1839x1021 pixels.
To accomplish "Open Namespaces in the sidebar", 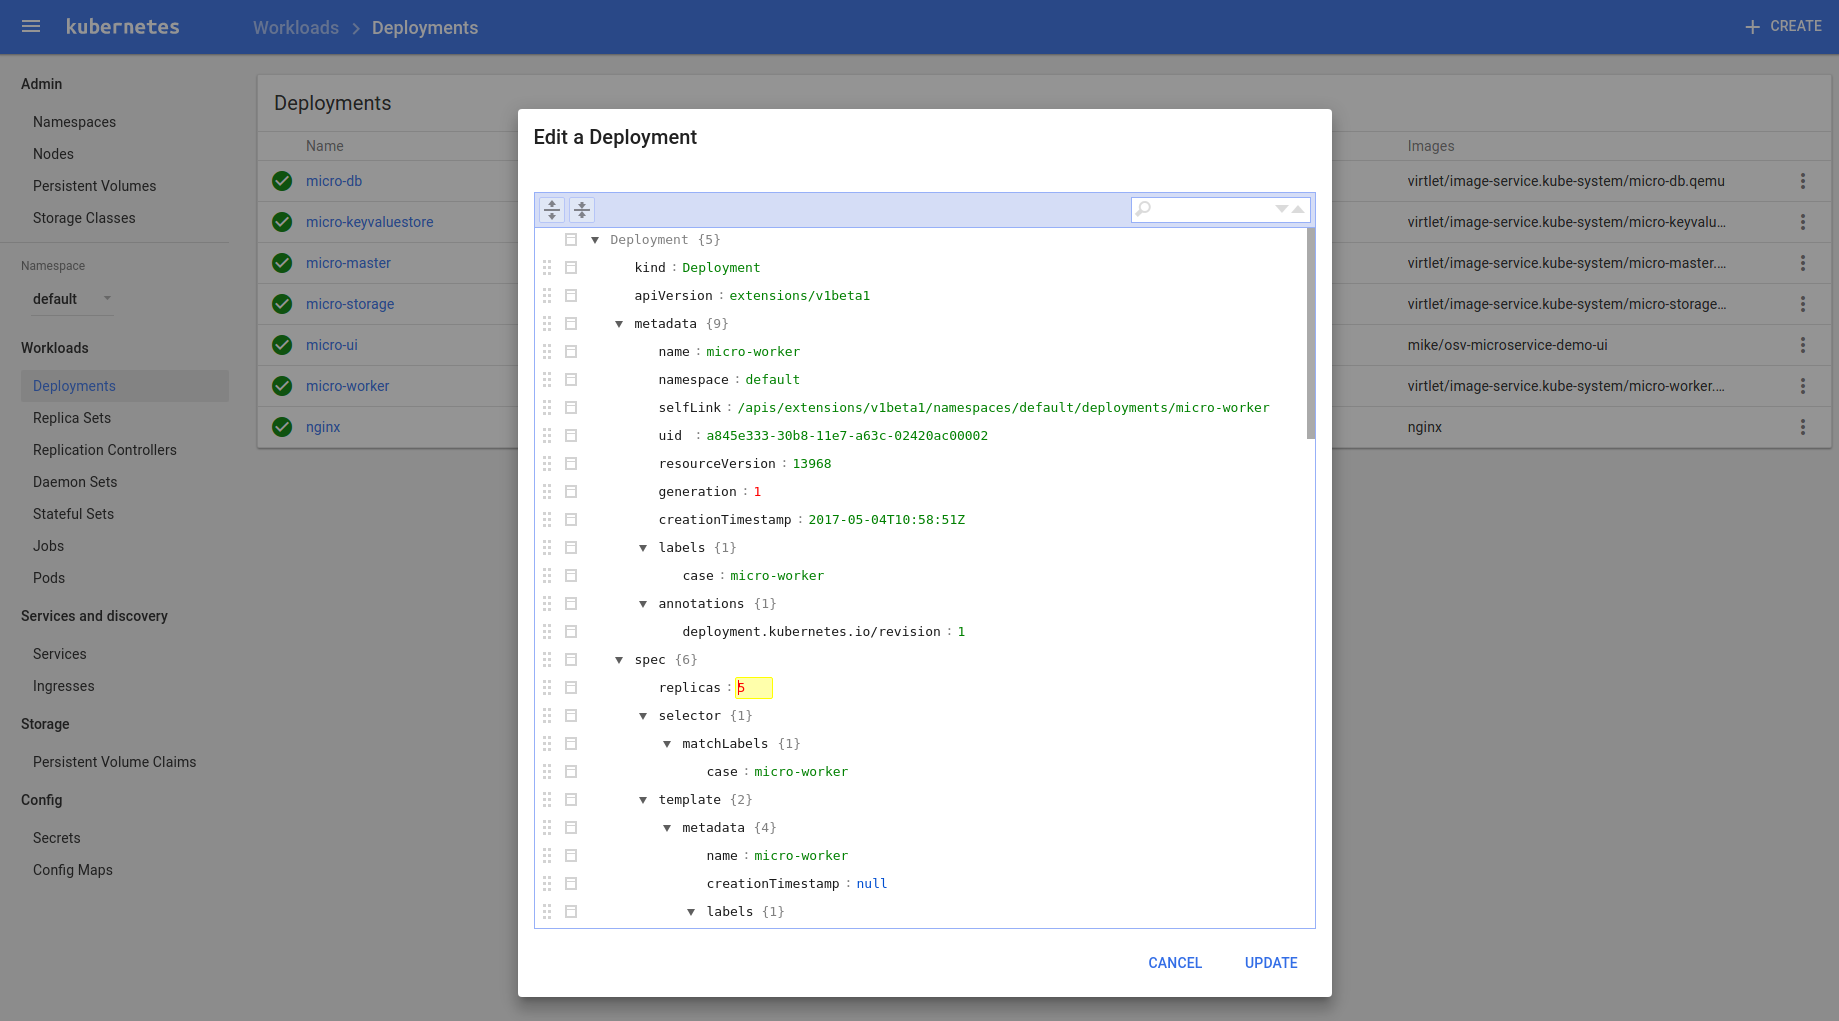I will point(74,122).
